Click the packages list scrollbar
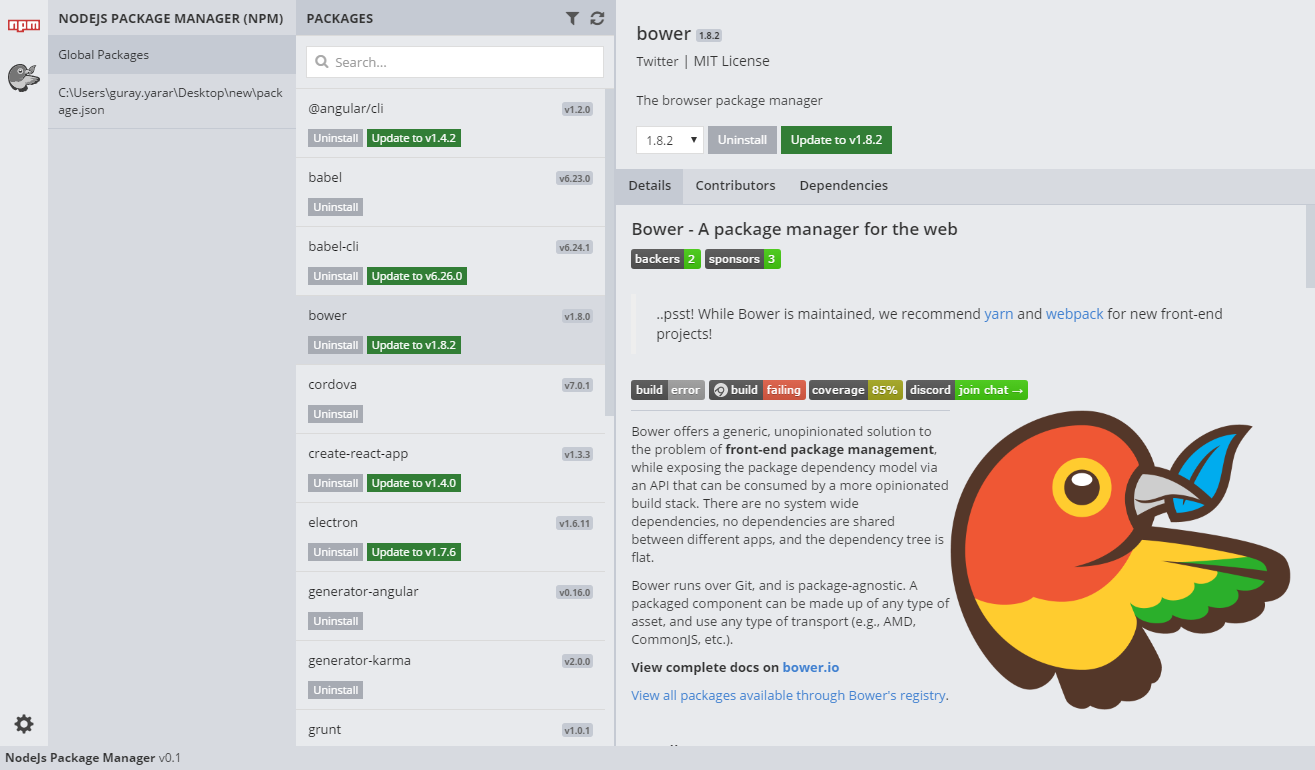This screenshot has height=770, width=1315. [610, 250]
